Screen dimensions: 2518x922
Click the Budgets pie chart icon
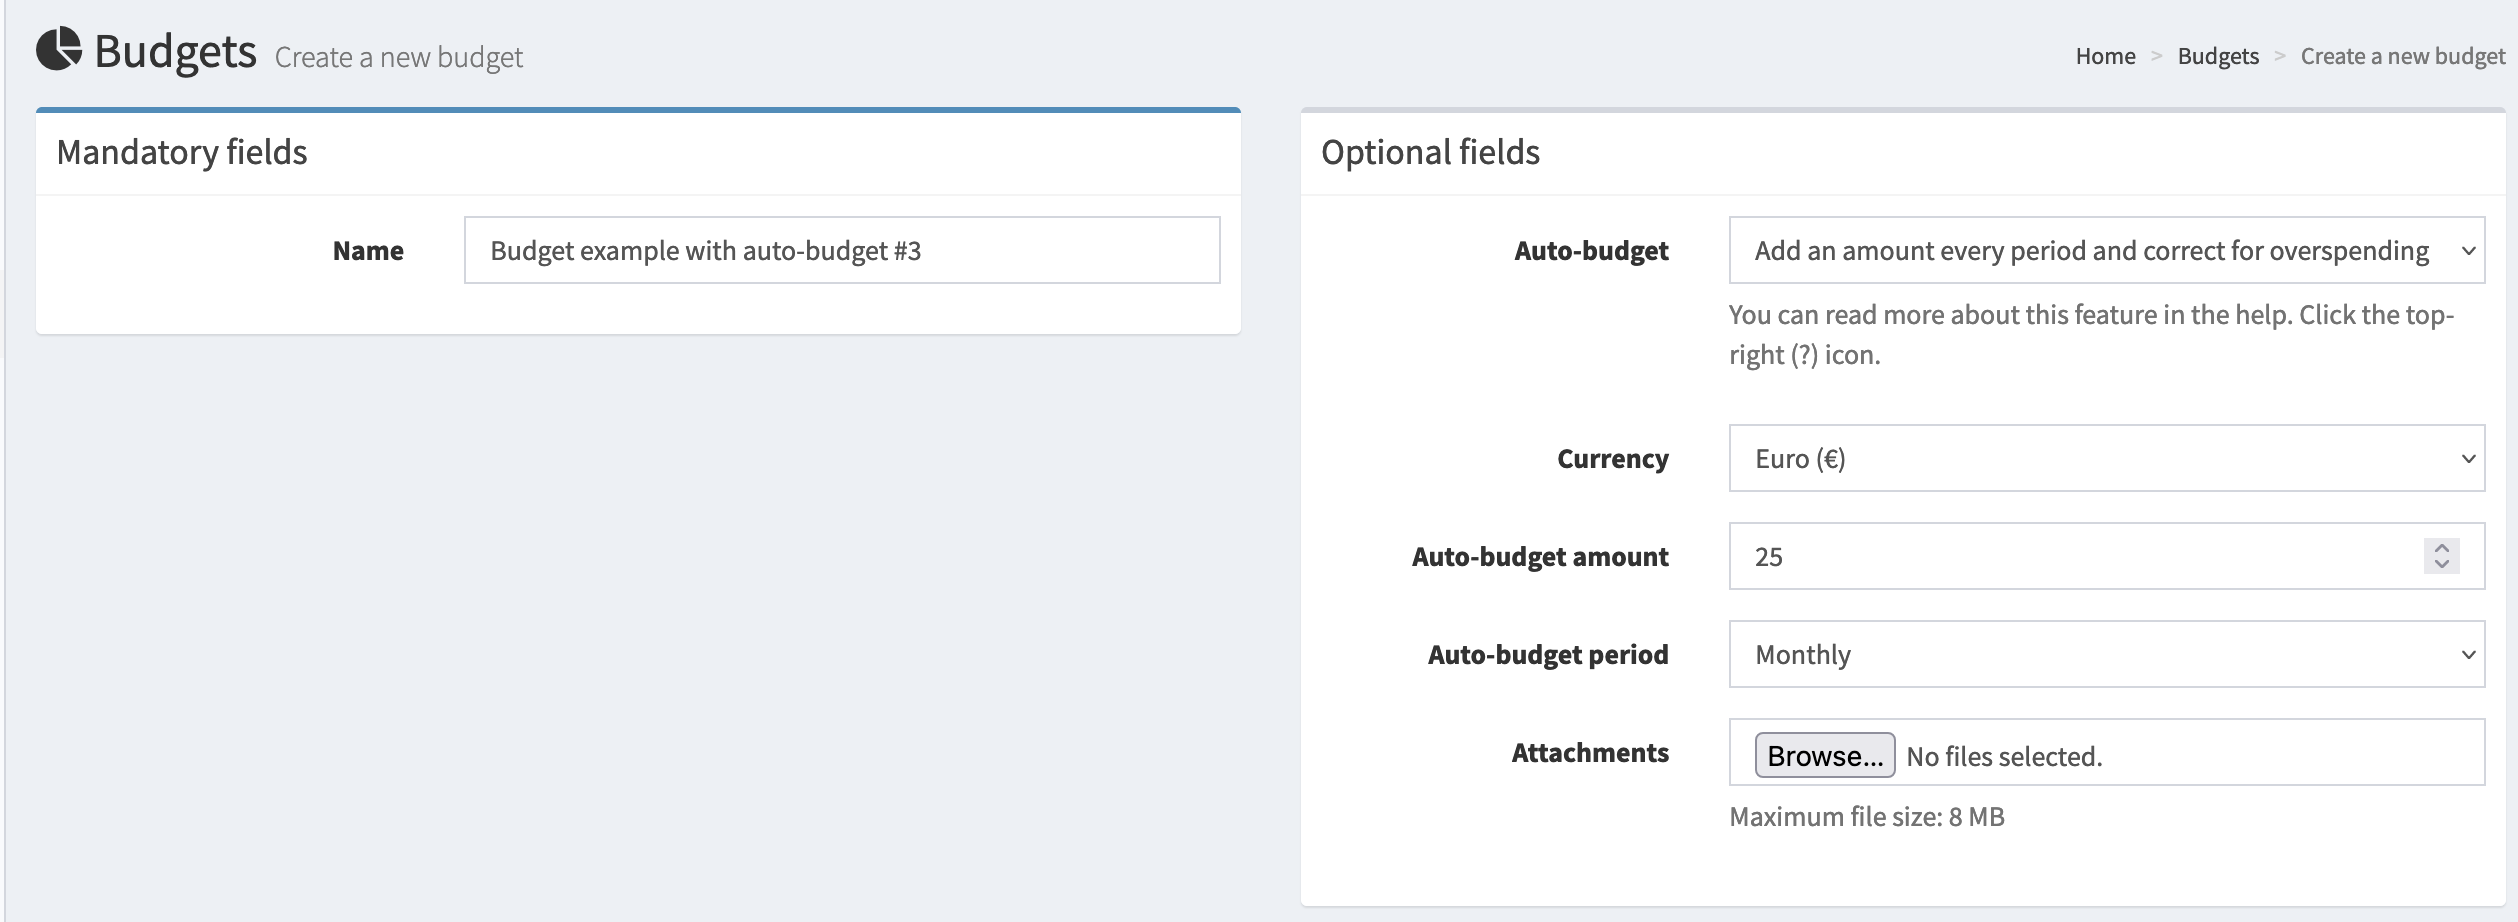(60, 49)
